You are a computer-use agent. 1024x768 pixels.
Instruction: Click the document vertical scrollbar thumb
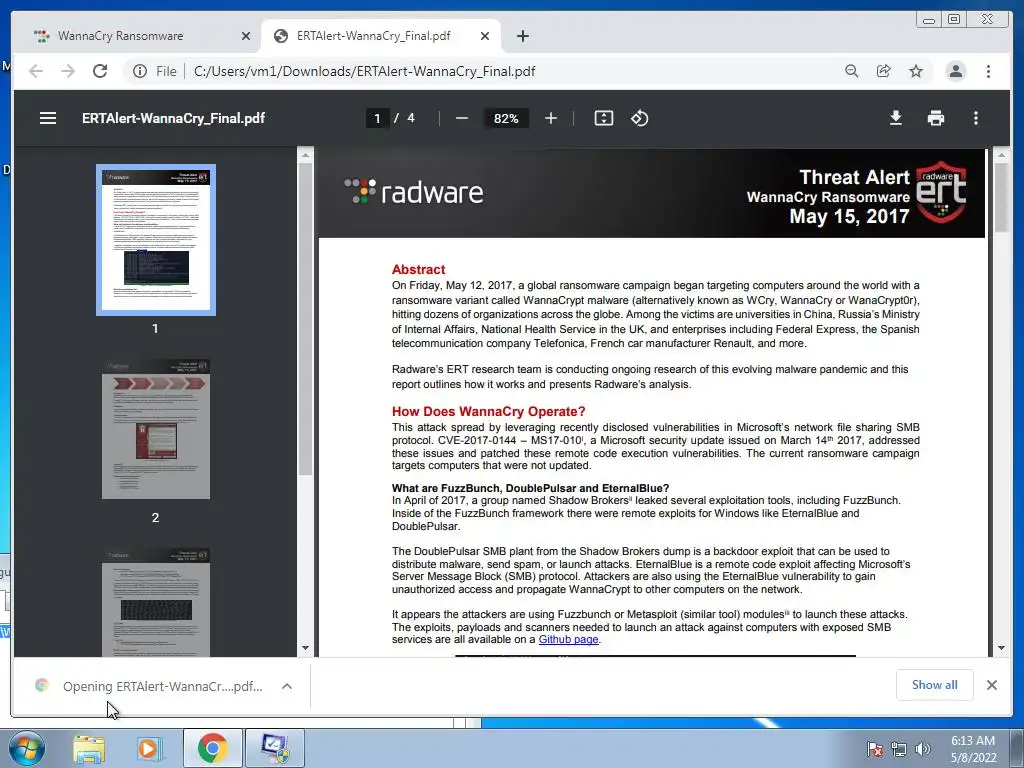pyautogui.click(x=1001, y=197)
